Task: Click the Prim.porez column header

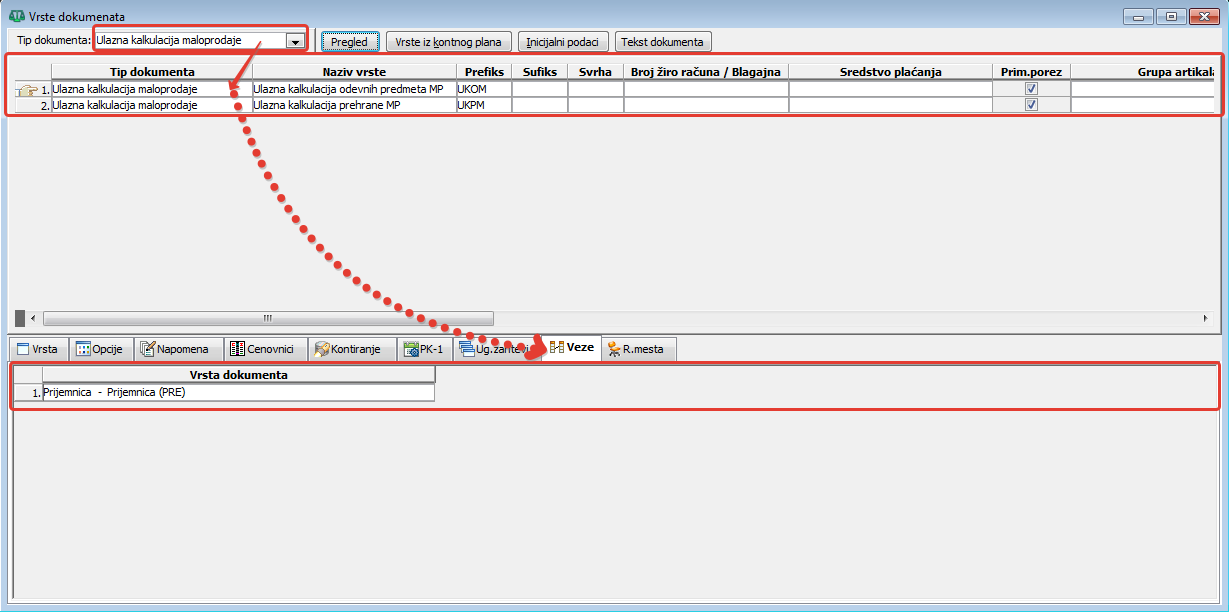Action: pos(1031,72)
